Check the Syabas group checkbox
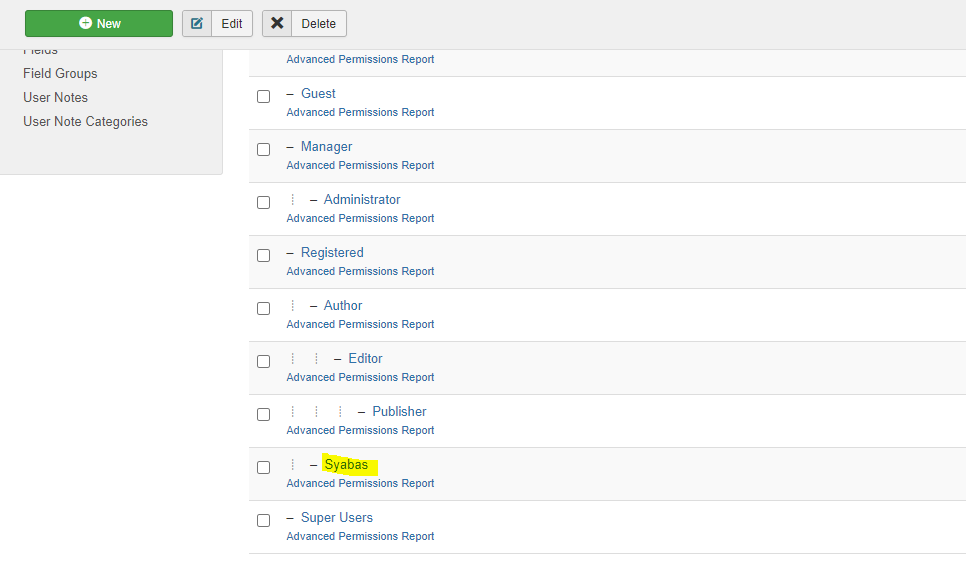Viewport: 966px width, 561px height. [264, 467]
